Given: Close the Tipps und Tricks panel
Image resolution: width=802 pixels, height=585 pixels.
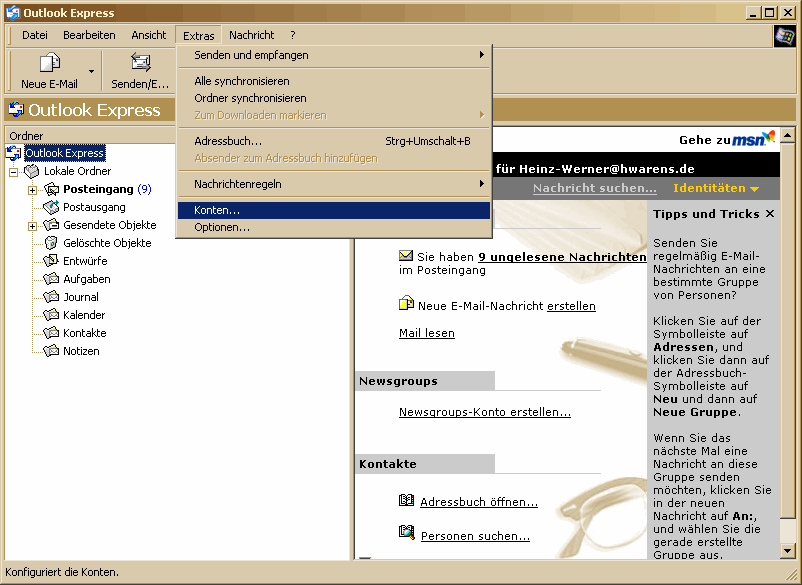Looking at the screenshot, I should (x=770, y=214).
